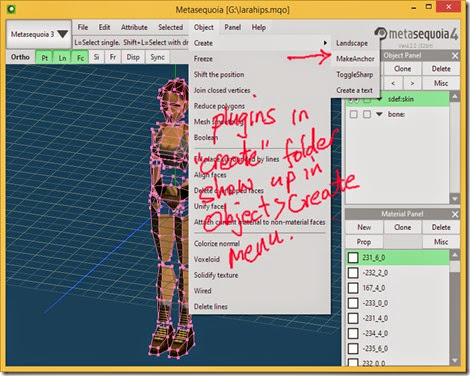Viewport: 470px width, 376px height.
Task: Close the Object Panel with its X
Action: [x=455, y=56]
